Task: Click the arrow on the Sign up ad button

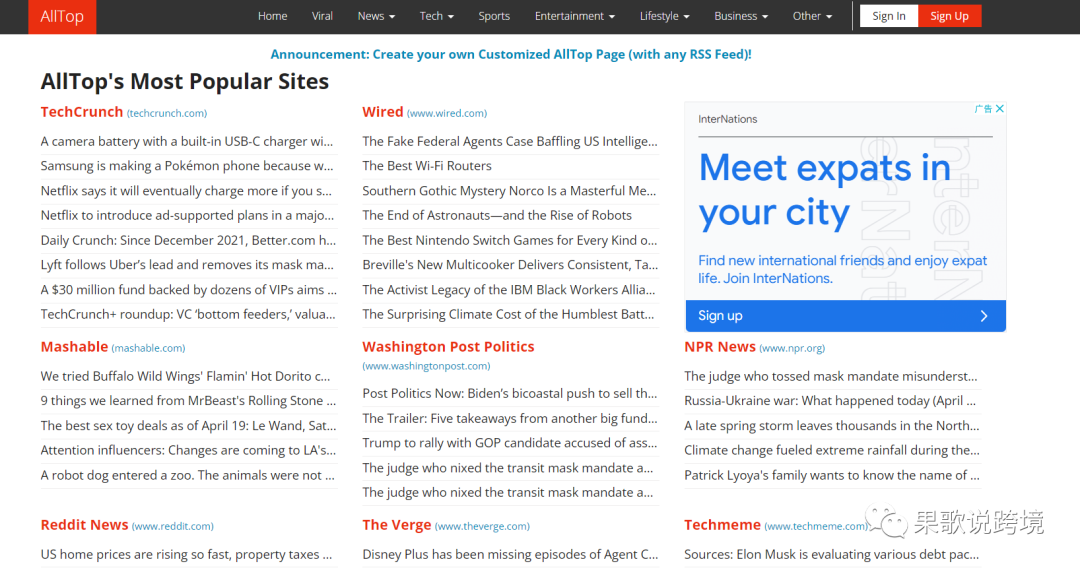Action: 984,316
